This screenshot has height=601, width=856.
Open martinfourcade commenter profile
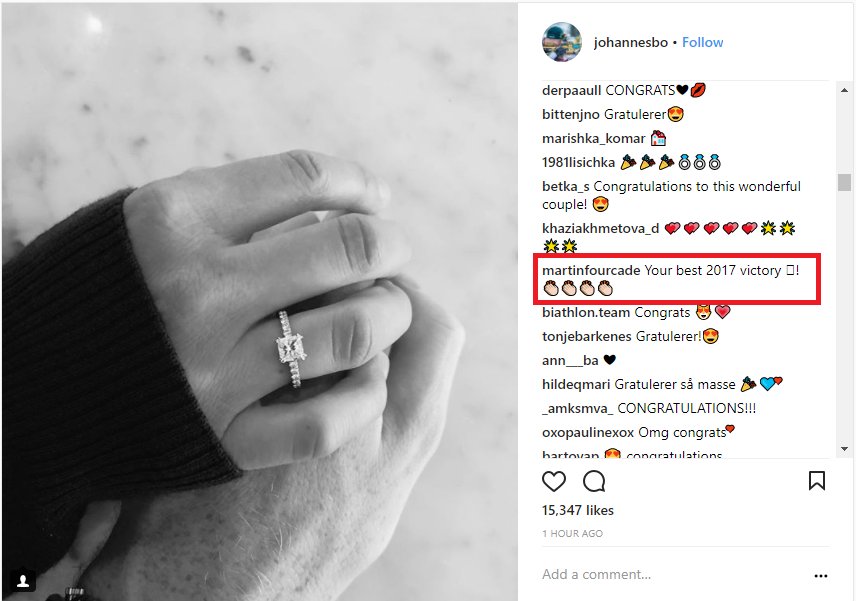(x=591, y=270)
